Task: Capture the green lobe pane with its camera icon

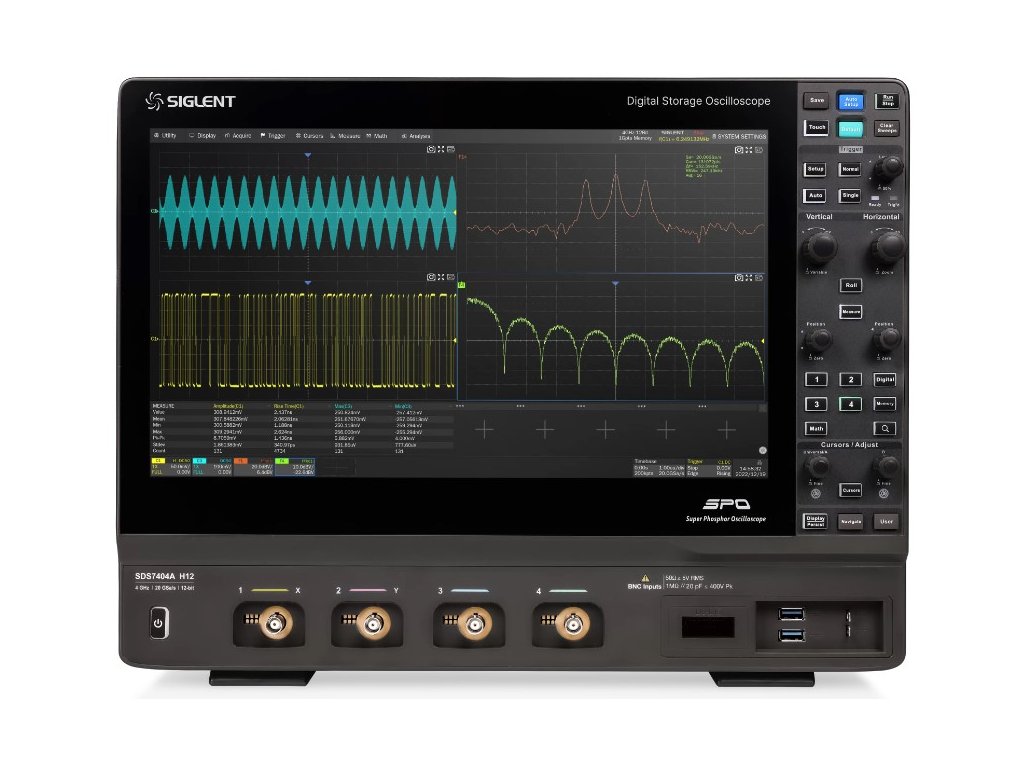Action: (x=739, y=278)
